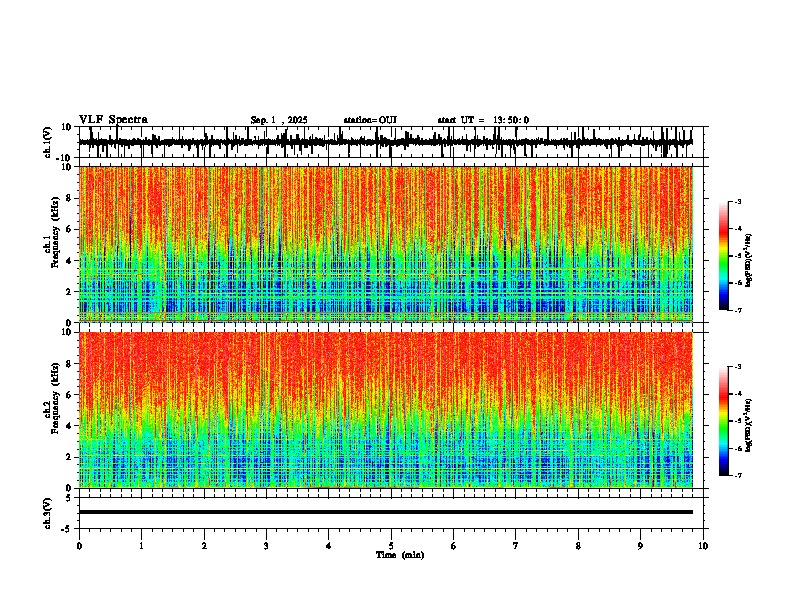This screenshot has width=792, height=612.
Task: Click the ch.1 spectrogram 6 kHz tick label
Action: 70,229
